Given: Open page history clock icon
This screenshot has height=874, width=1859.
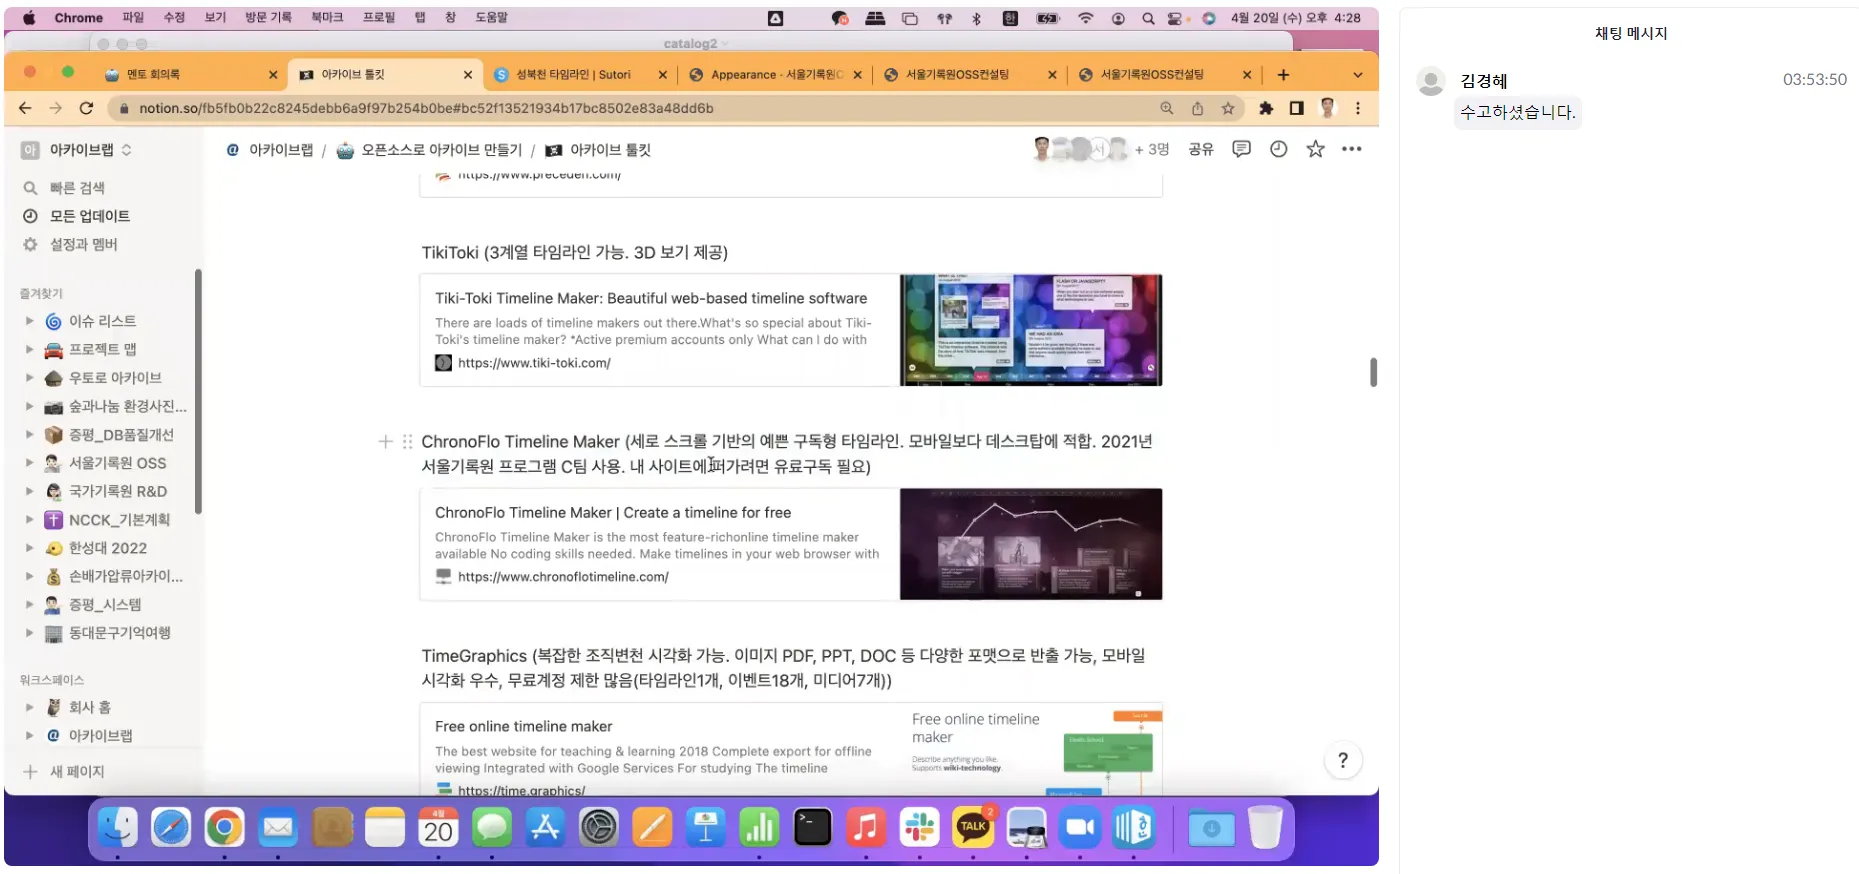Looking at the screenshot, I should (x=1278, y=149).
